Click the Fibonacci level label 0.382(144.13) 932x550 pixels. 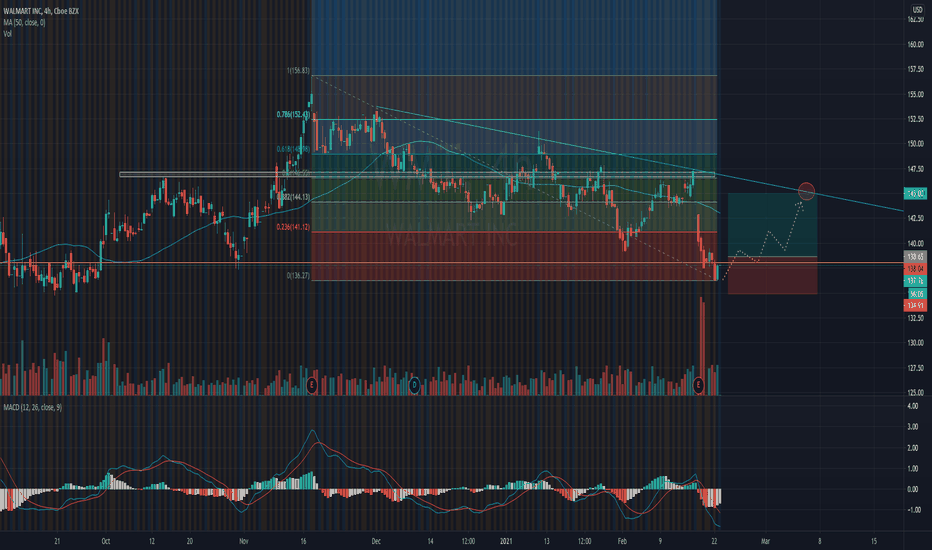(293, 197)
